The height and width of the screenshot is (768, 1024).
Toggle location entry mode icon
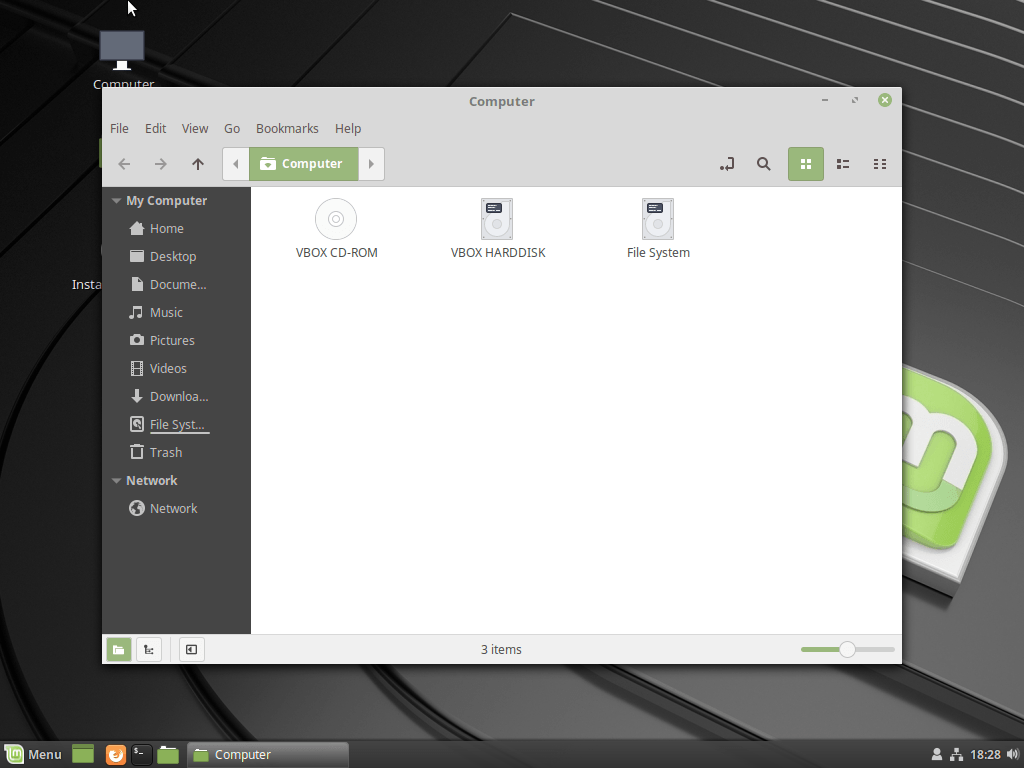727,164
